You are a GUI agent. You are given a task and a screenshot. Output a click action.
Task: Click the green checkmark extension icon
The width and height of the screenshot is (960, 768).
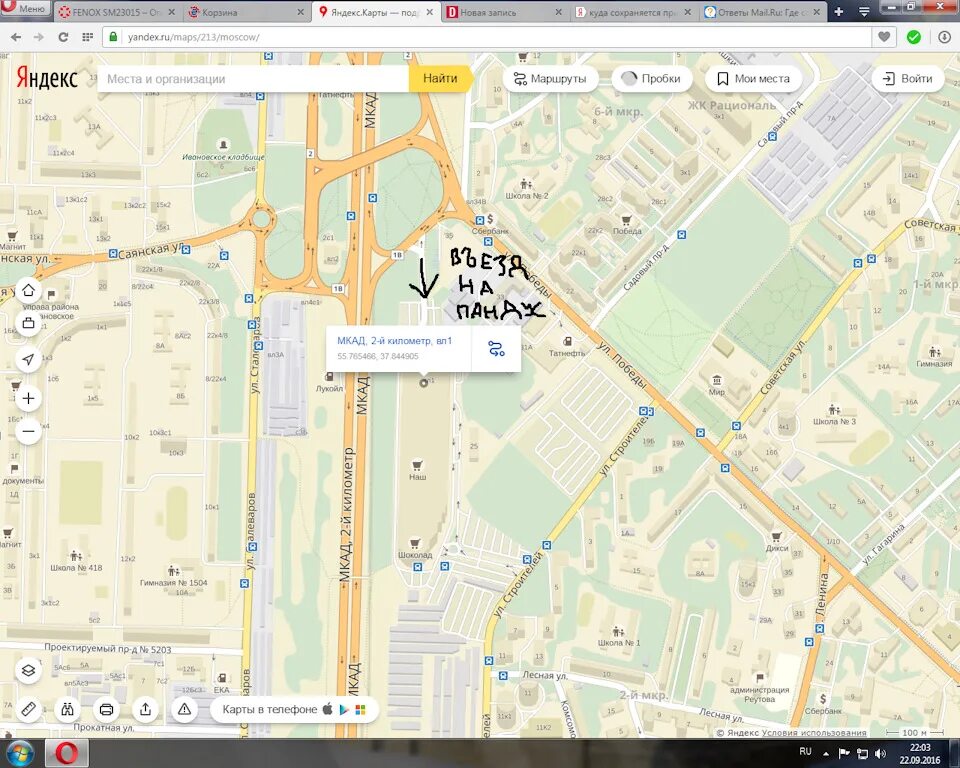[913, 37]
